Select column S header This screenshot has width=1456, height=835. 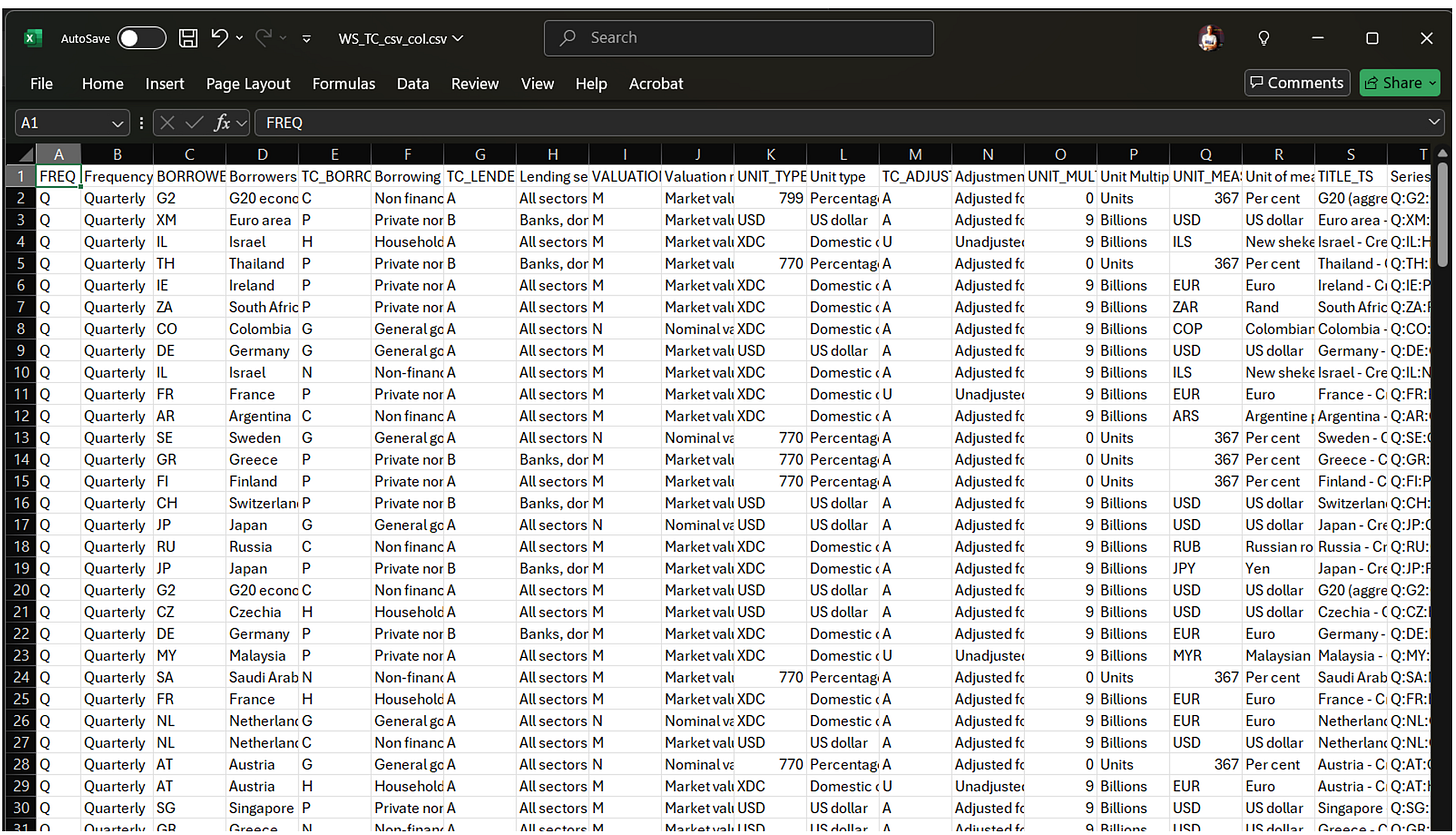pyautogui.click(x=1351, y=154)
